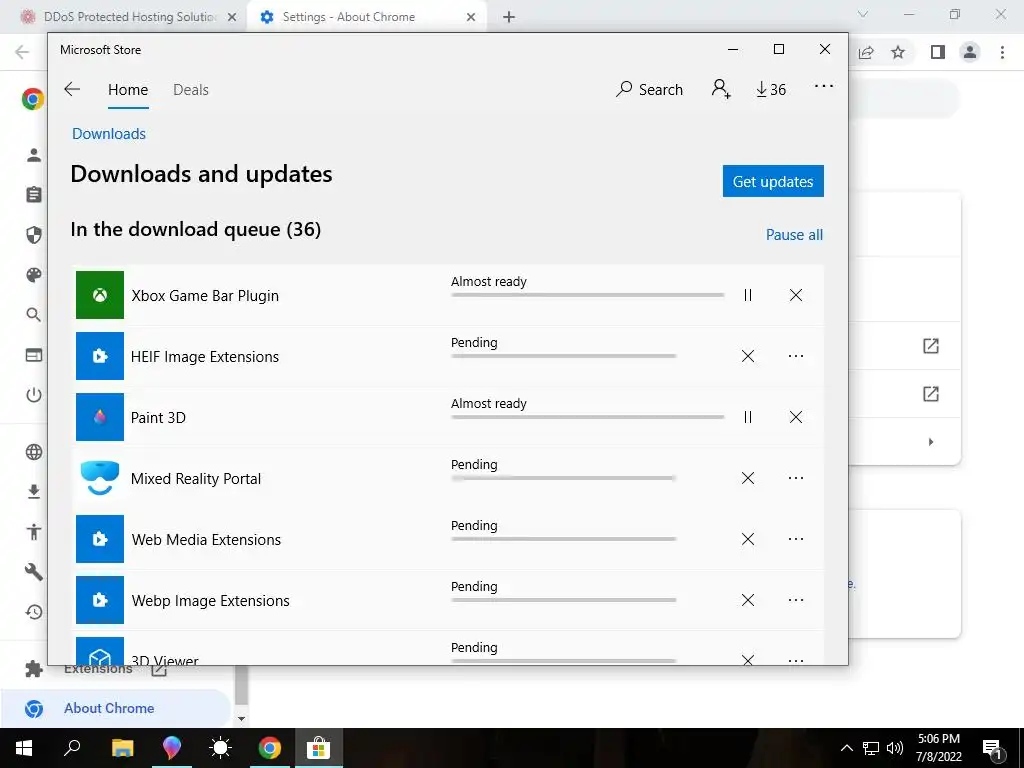Open a new Chrome tab
This screenshot has width=1024, height=768.
click(509, 17)
